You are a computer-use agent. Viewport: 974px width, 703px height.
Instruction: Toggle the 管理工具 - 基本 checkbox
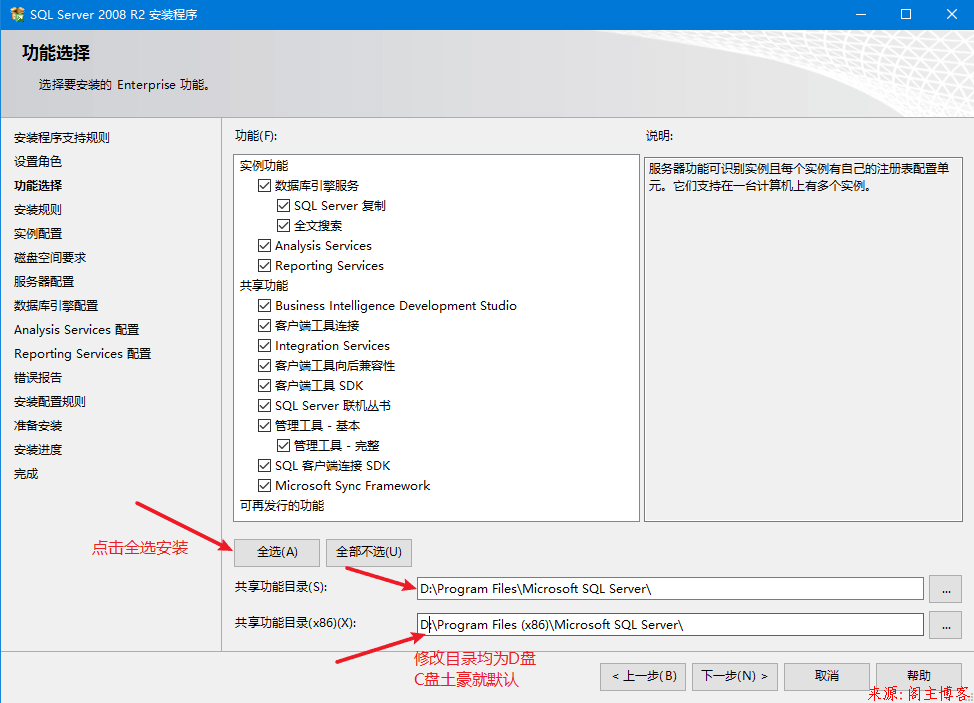[x=265, y=425]
